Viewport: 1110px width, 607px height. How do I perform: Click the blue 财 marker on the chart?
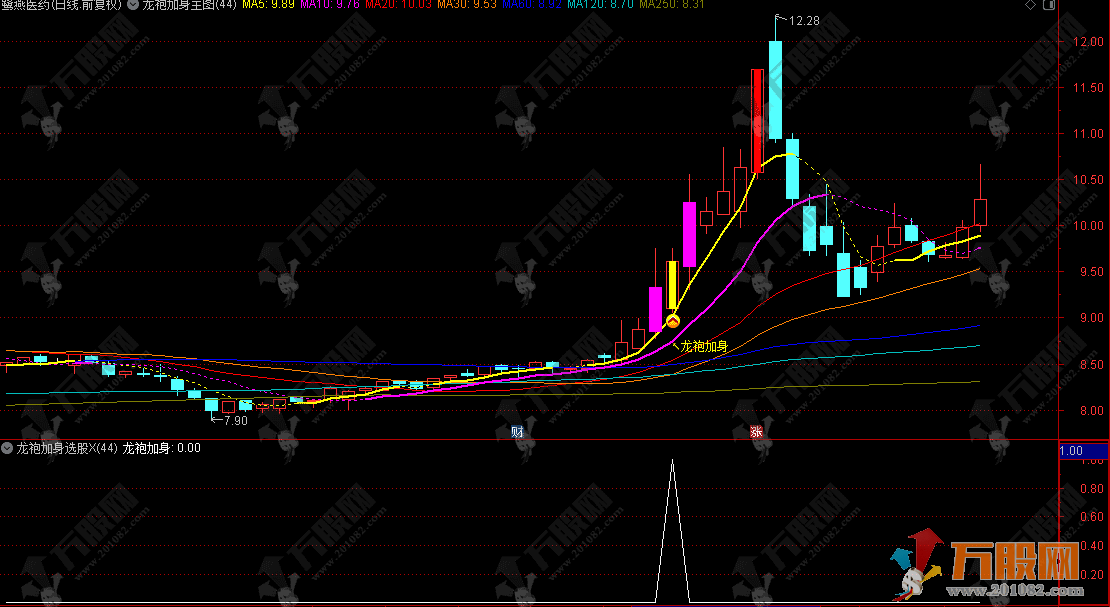tap(517, 432)
